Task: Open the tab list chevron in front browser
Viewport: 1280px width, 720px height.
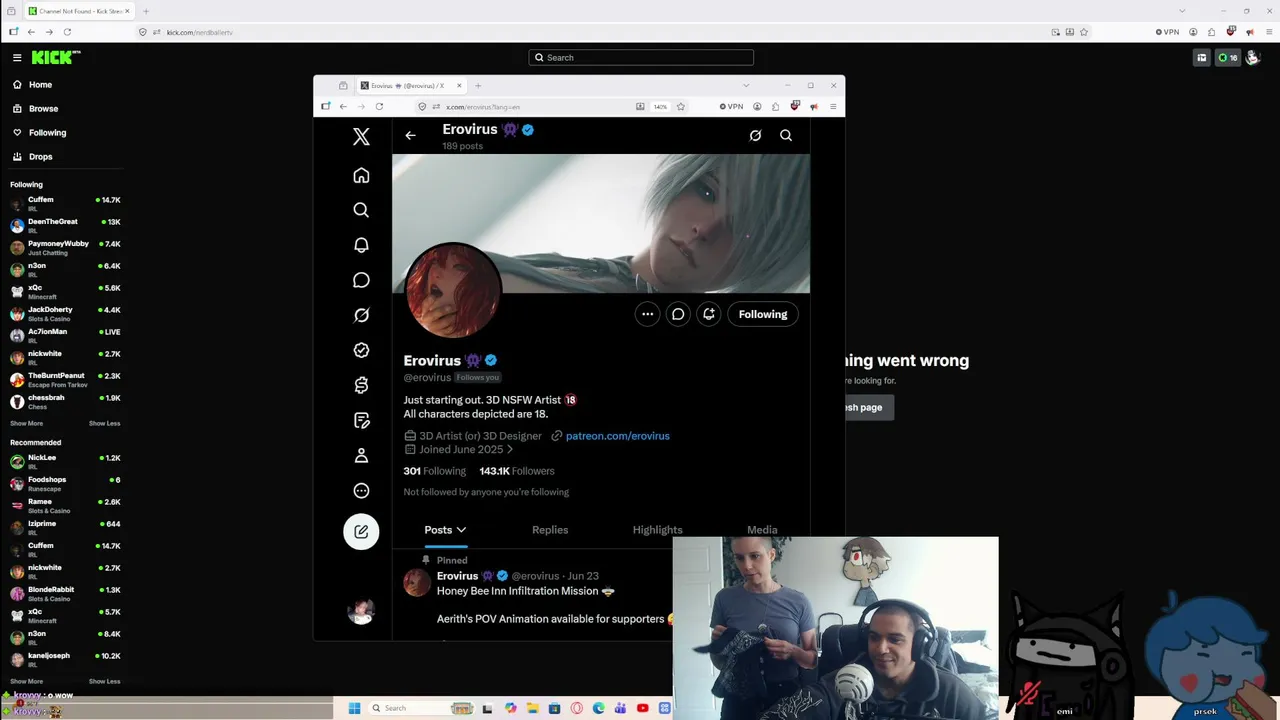Action: (745, 85)
